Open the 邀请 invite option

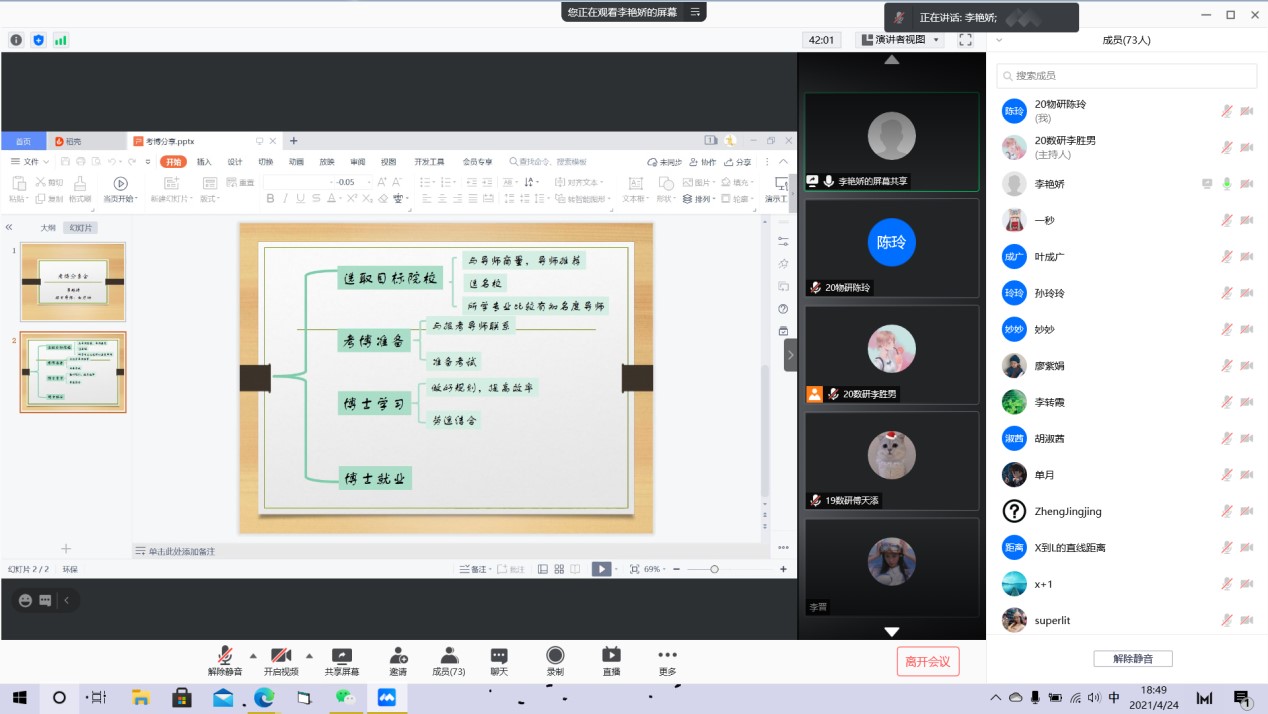click(398, 661)
